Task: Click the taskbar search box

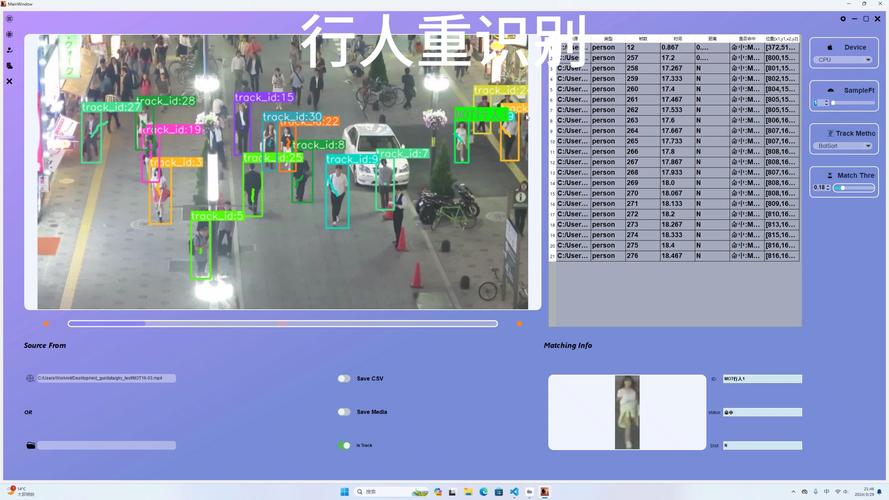Action: (x=391, y=491)
